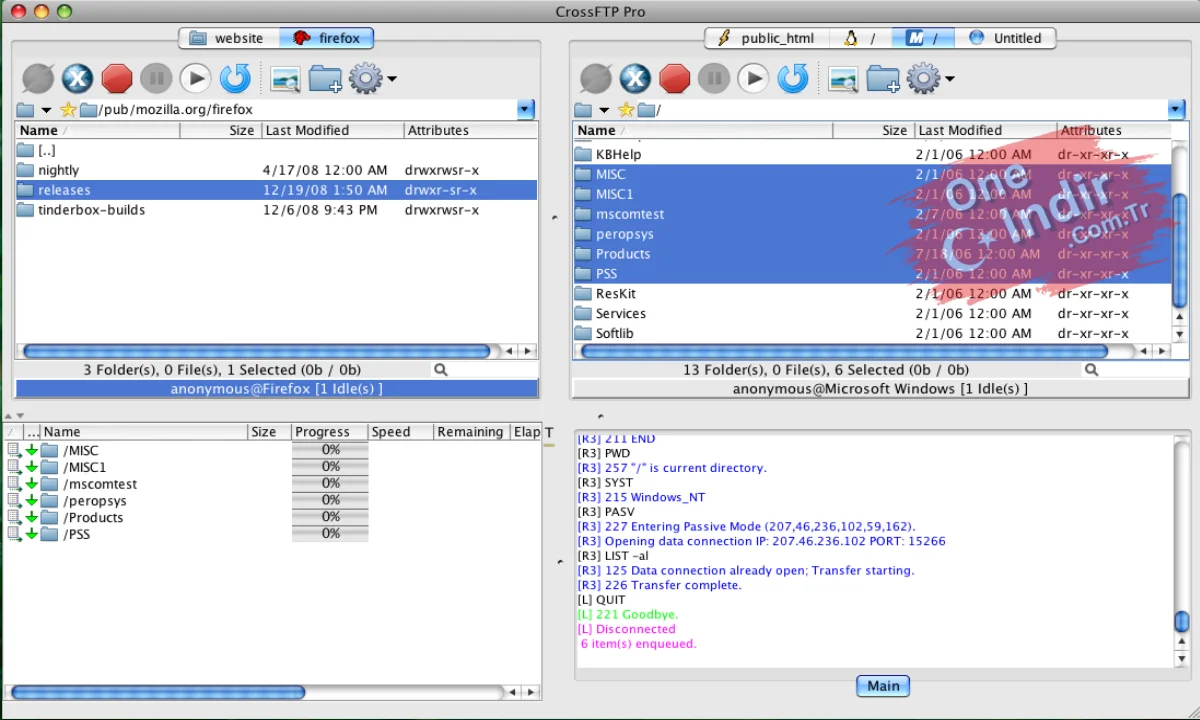Click the search magnifier under the Microsoft Windows file list

pos(1091,370)
